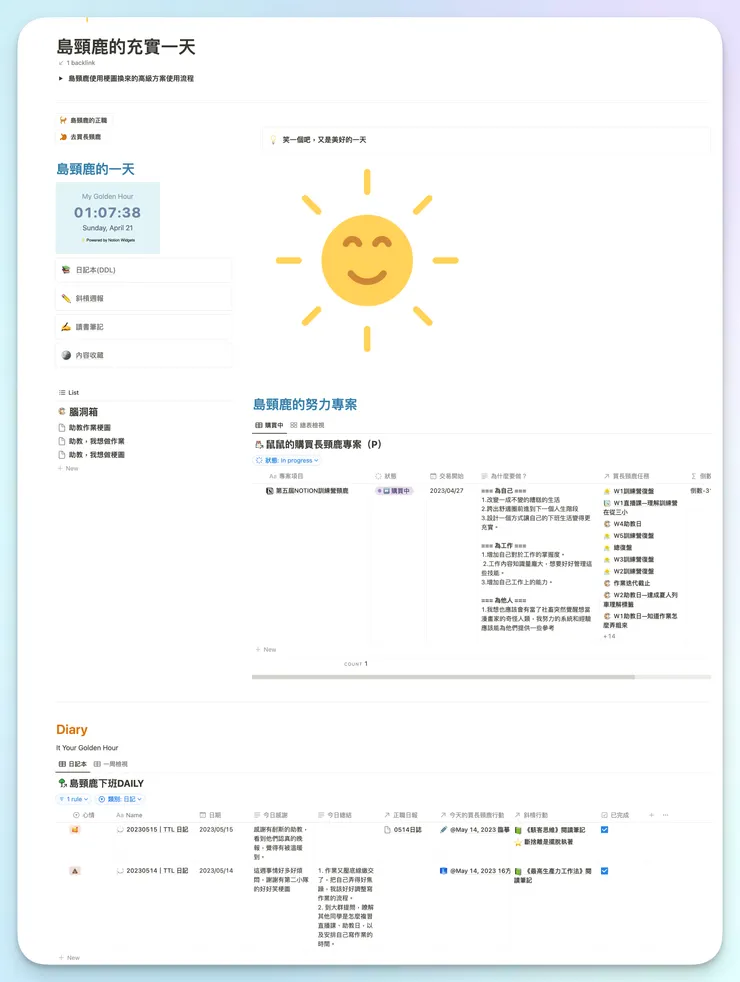
Task: Click the star icon beside W1訓練營復盤
Action: pyautogui.click(x=607, y=492)
